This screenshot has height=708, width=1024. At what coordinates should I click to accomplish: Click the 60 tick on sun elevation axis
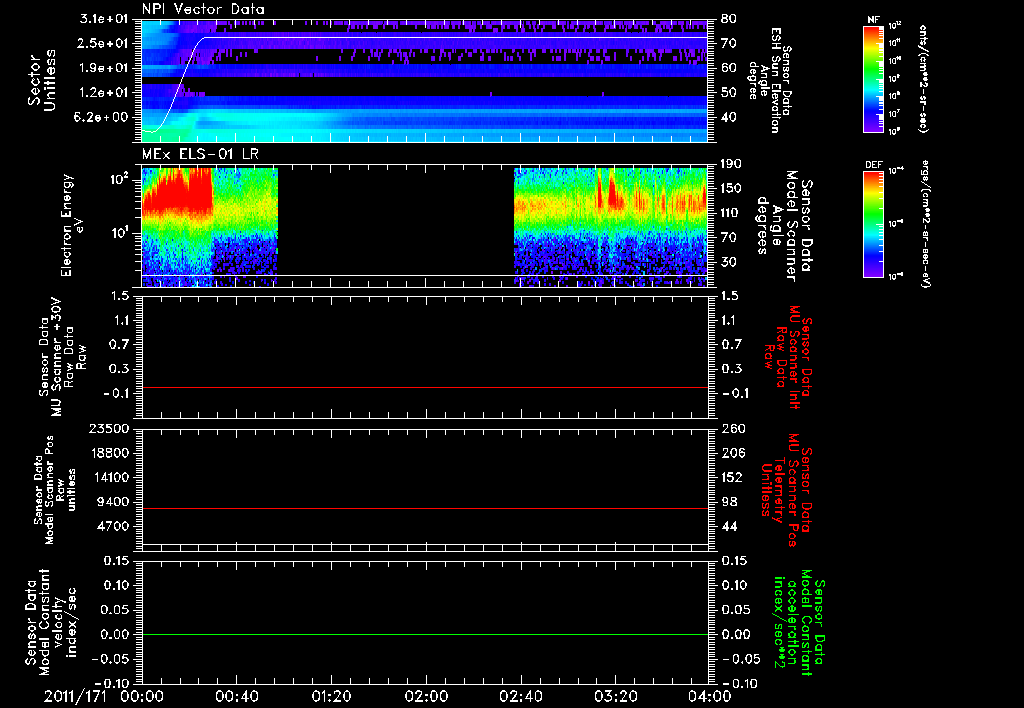[x=728, y=68]
